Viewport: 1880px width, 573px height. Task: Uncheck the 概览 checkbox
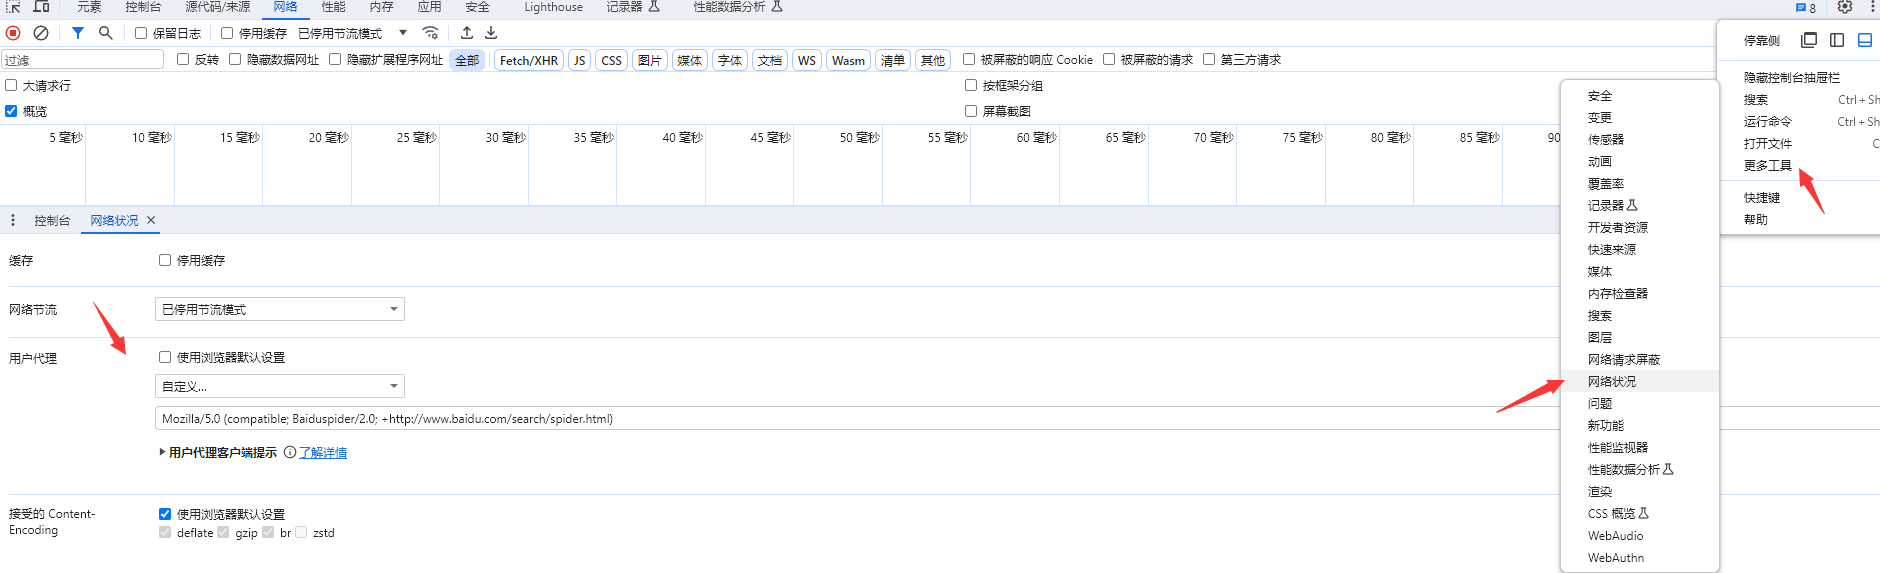11,111
